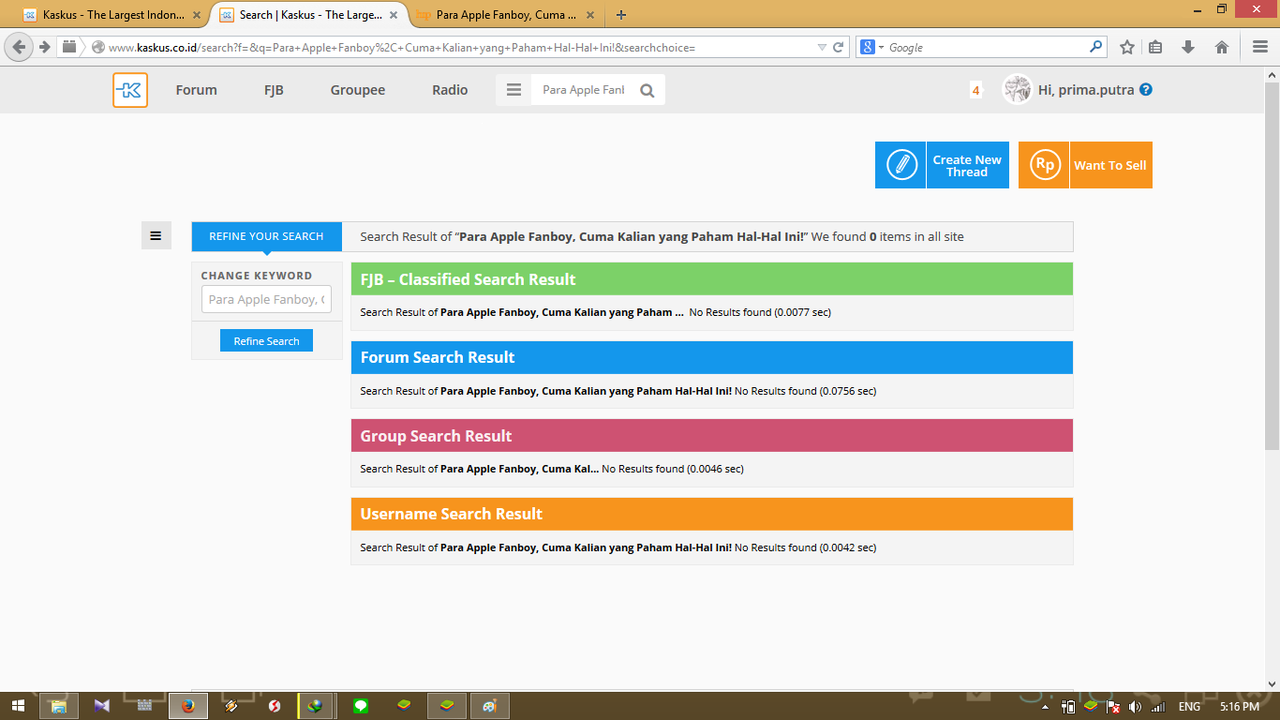
Task: Open the downloads arrow icon
Action: click(x=1188, y=47)
